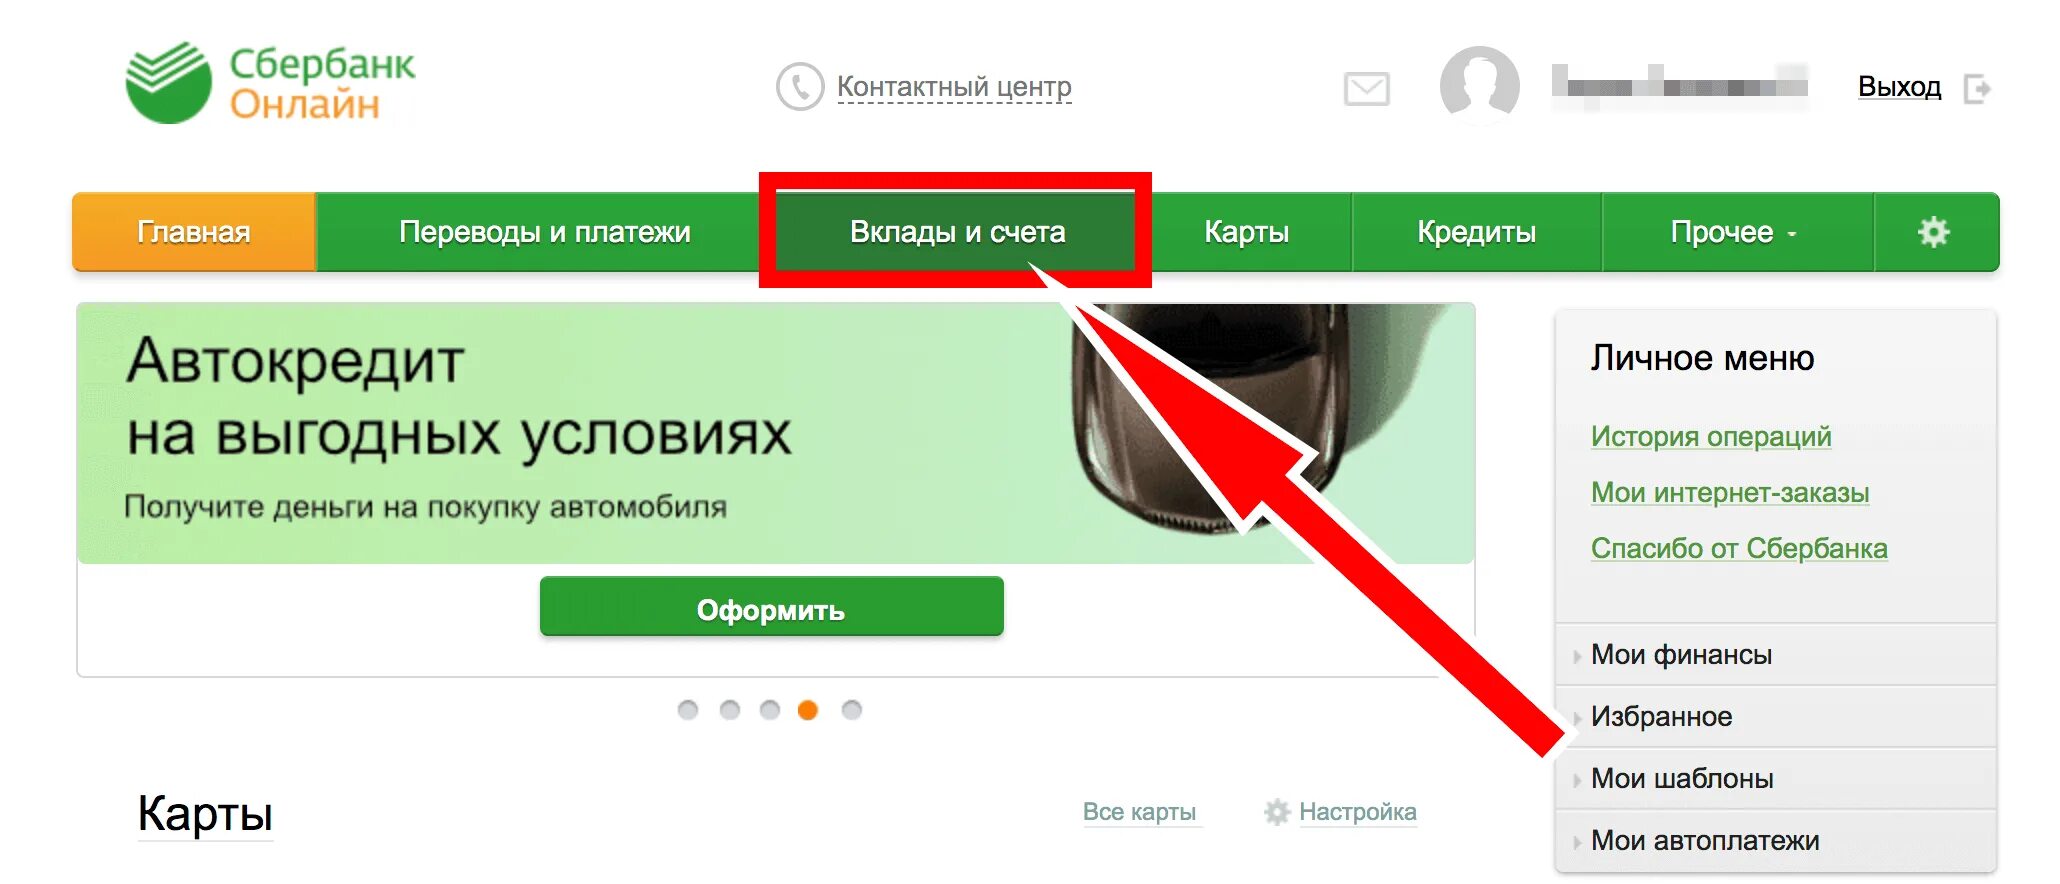Open settings gear in green navigation bar

(1934, 232)
